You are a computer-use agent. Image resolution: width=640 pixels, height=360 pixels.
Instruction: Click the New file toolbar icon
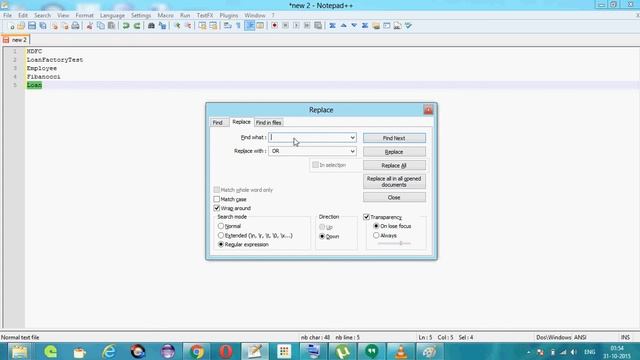tap(12, 26)
